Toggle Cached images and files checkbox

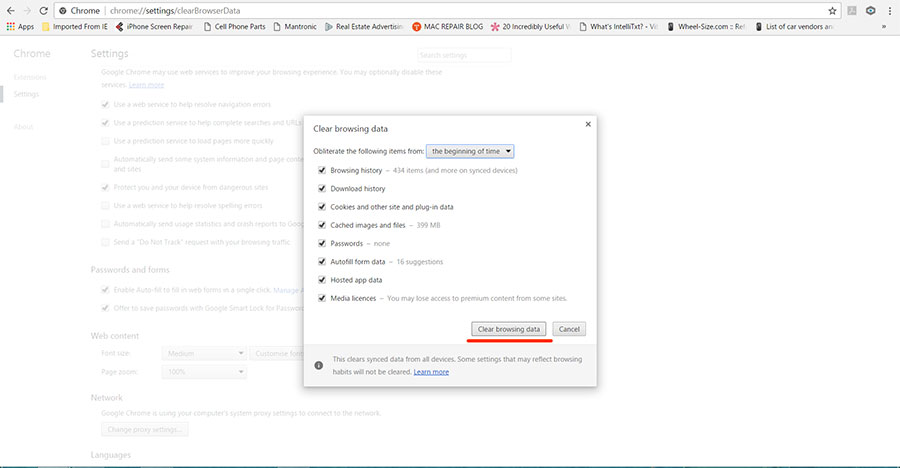click(x=322, y=225)
